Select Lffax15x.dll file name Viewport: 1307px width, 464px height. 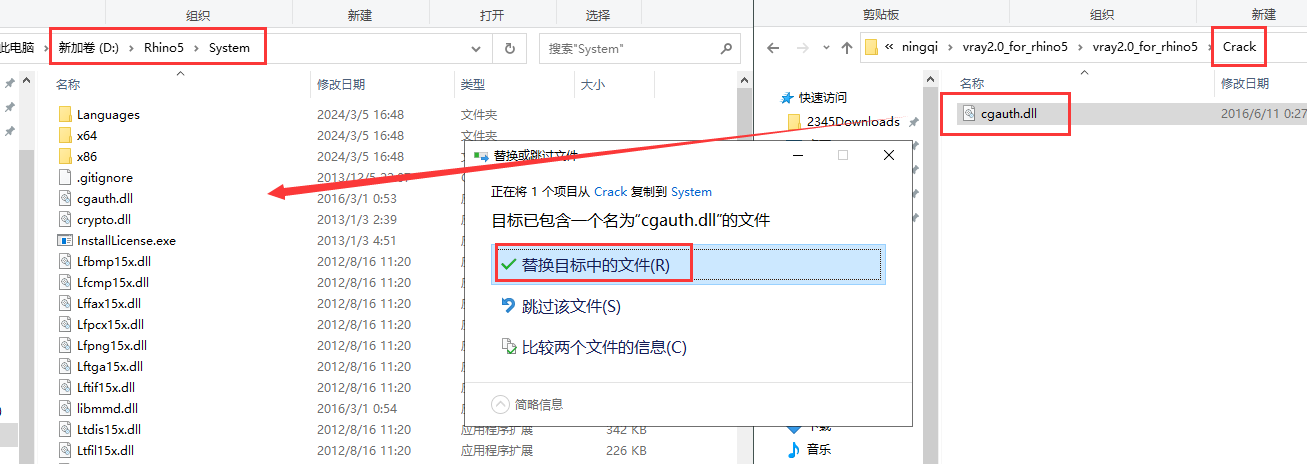(x=108, y=303)
